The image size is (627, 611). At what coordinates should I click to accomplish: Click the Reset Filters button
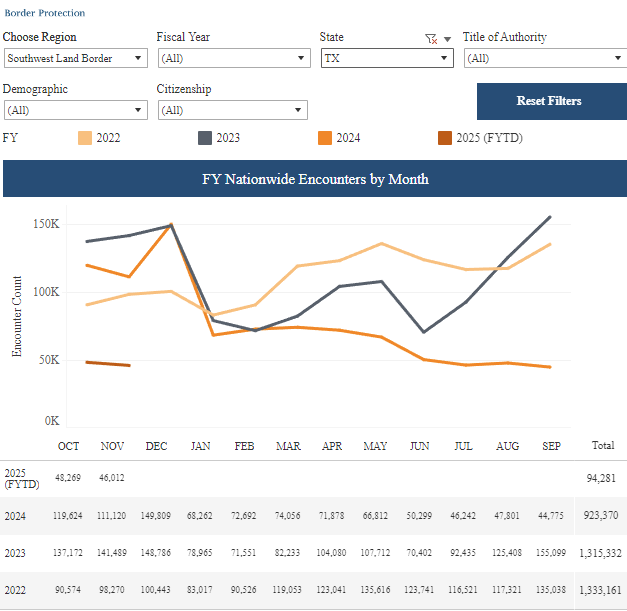pos(552,101)
